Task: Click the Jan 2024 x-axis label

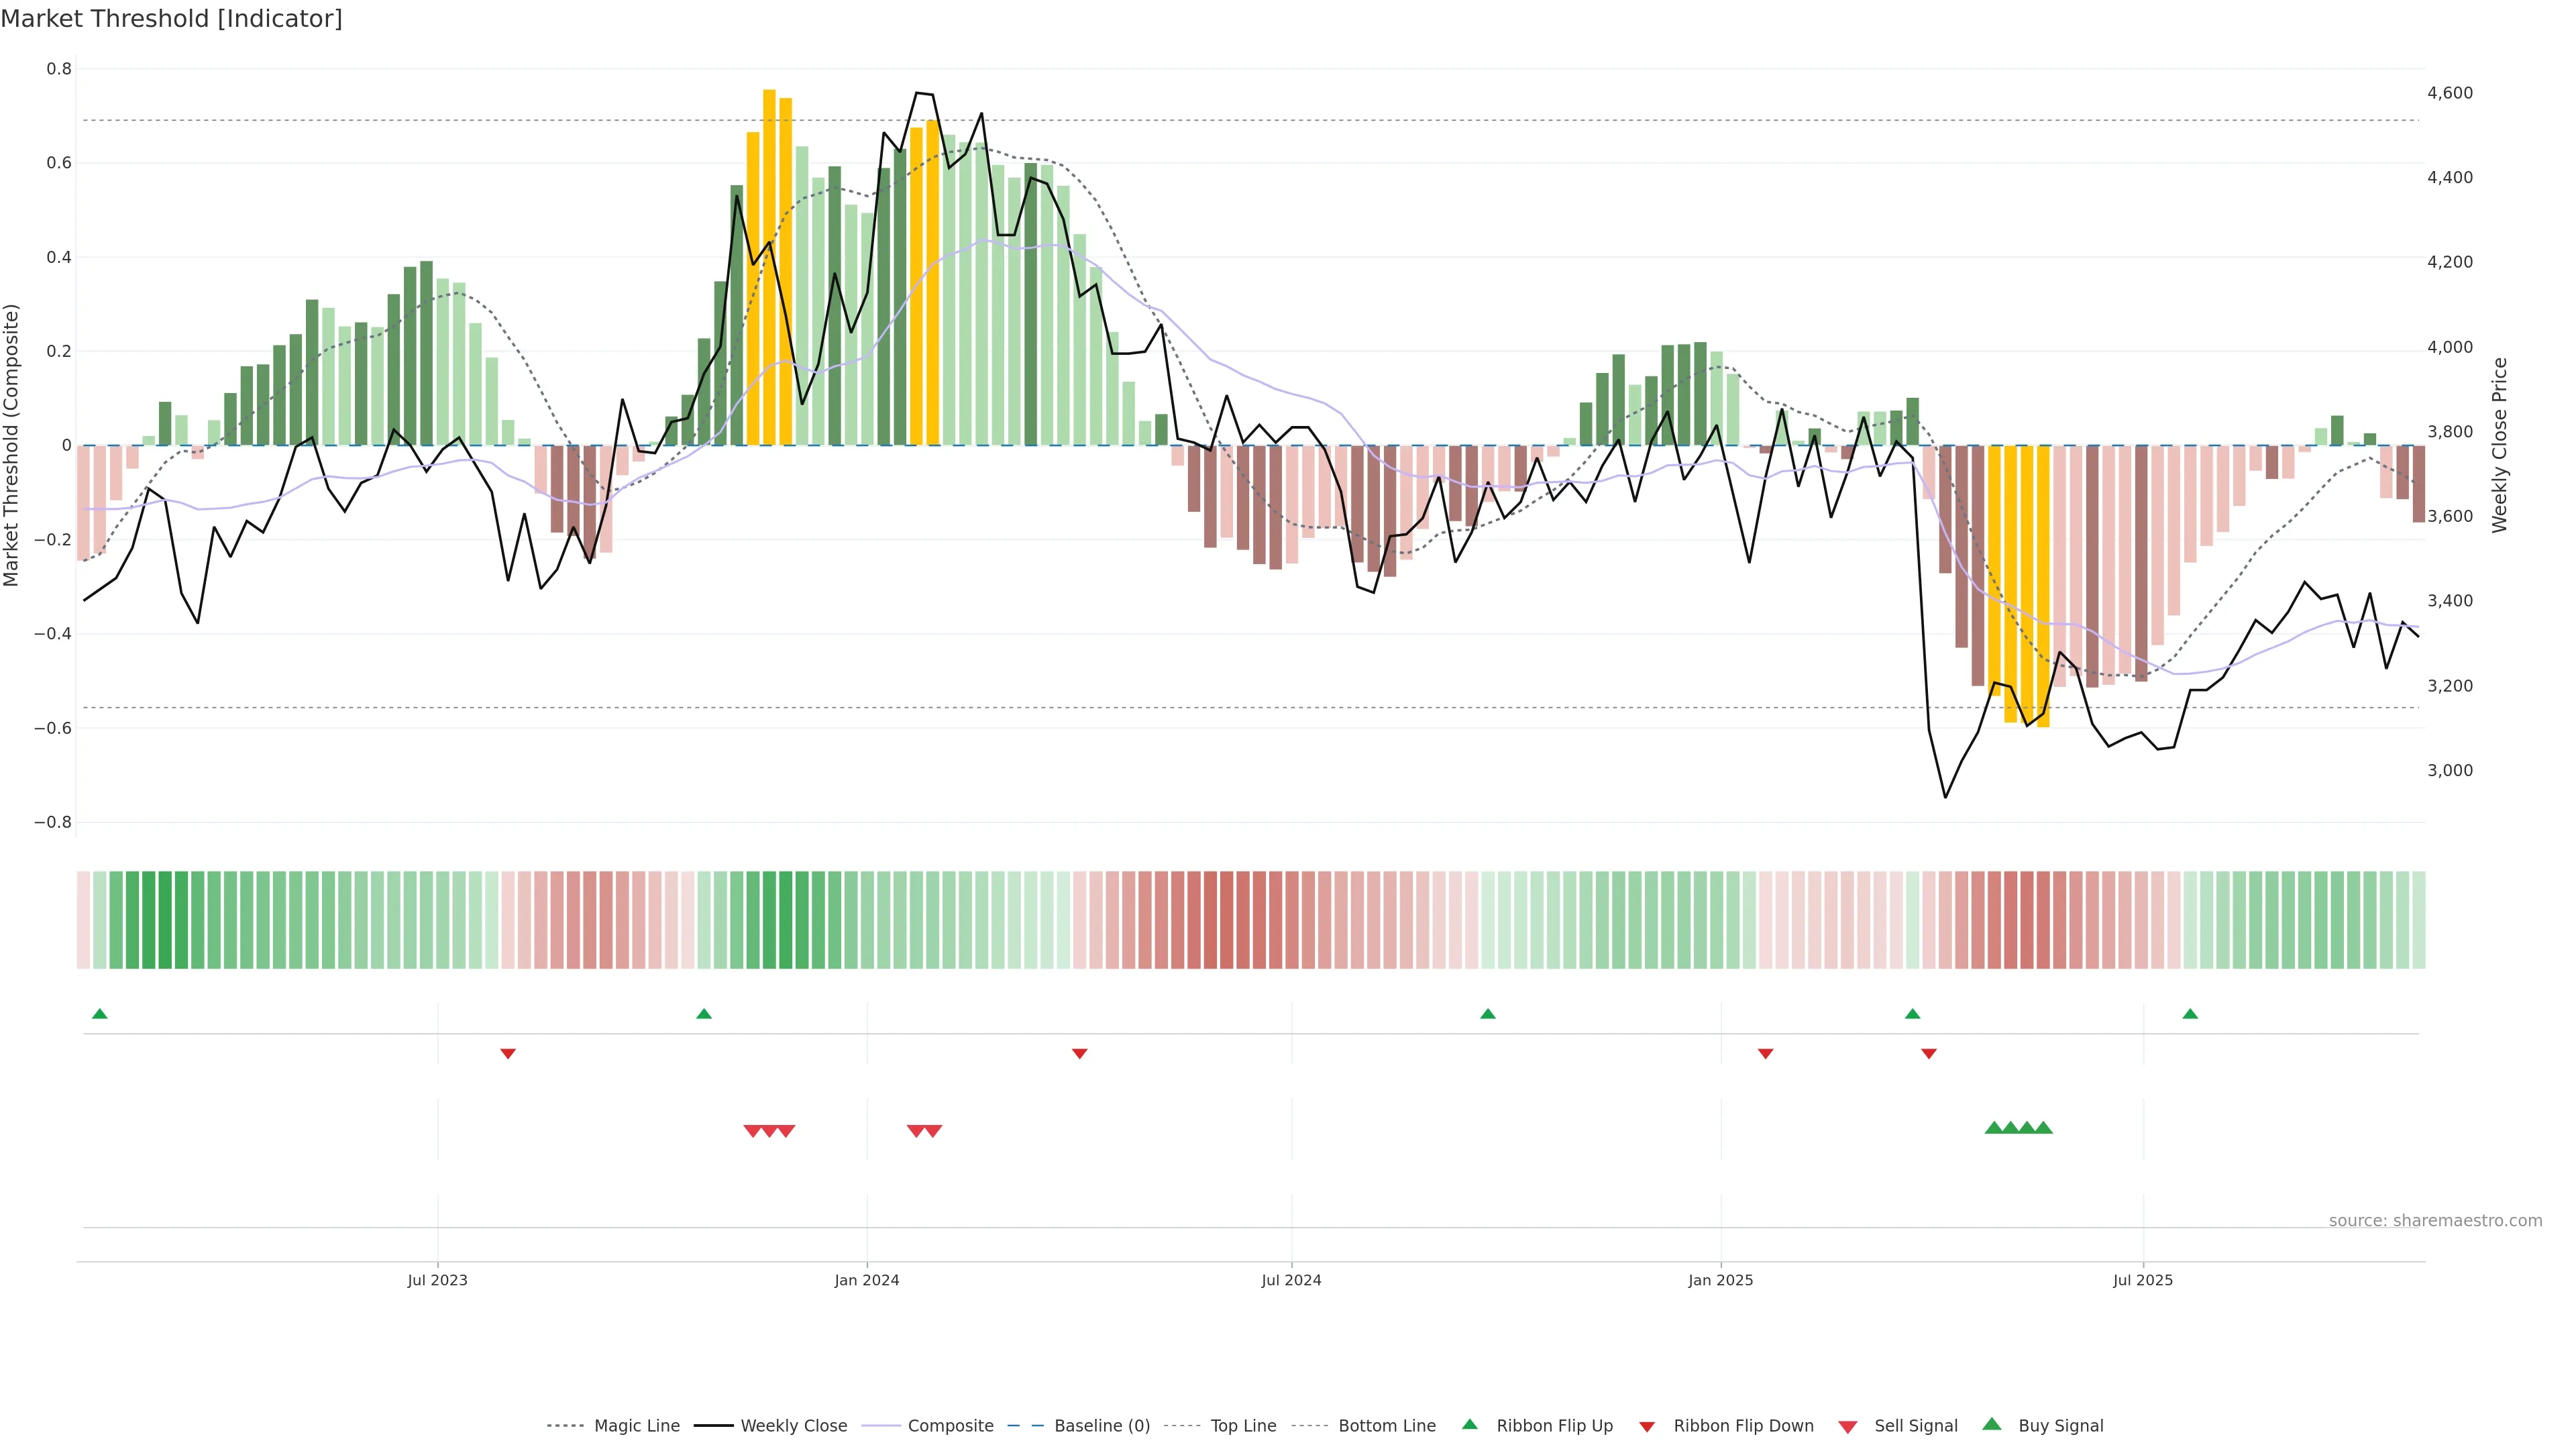Action: pos(867,1280)
